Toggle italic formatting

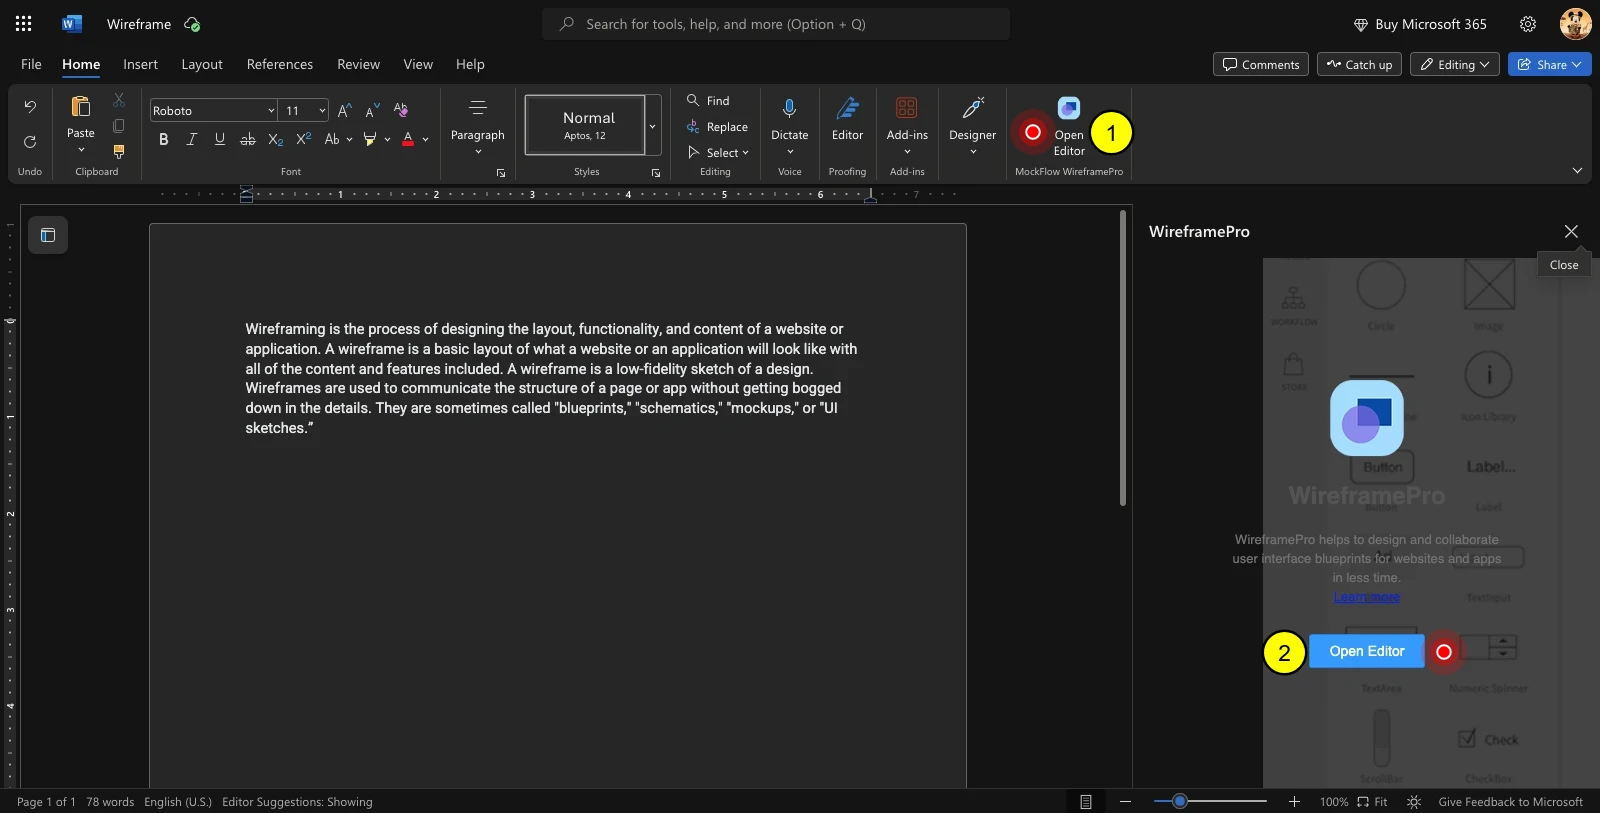[x=192, y=139]
